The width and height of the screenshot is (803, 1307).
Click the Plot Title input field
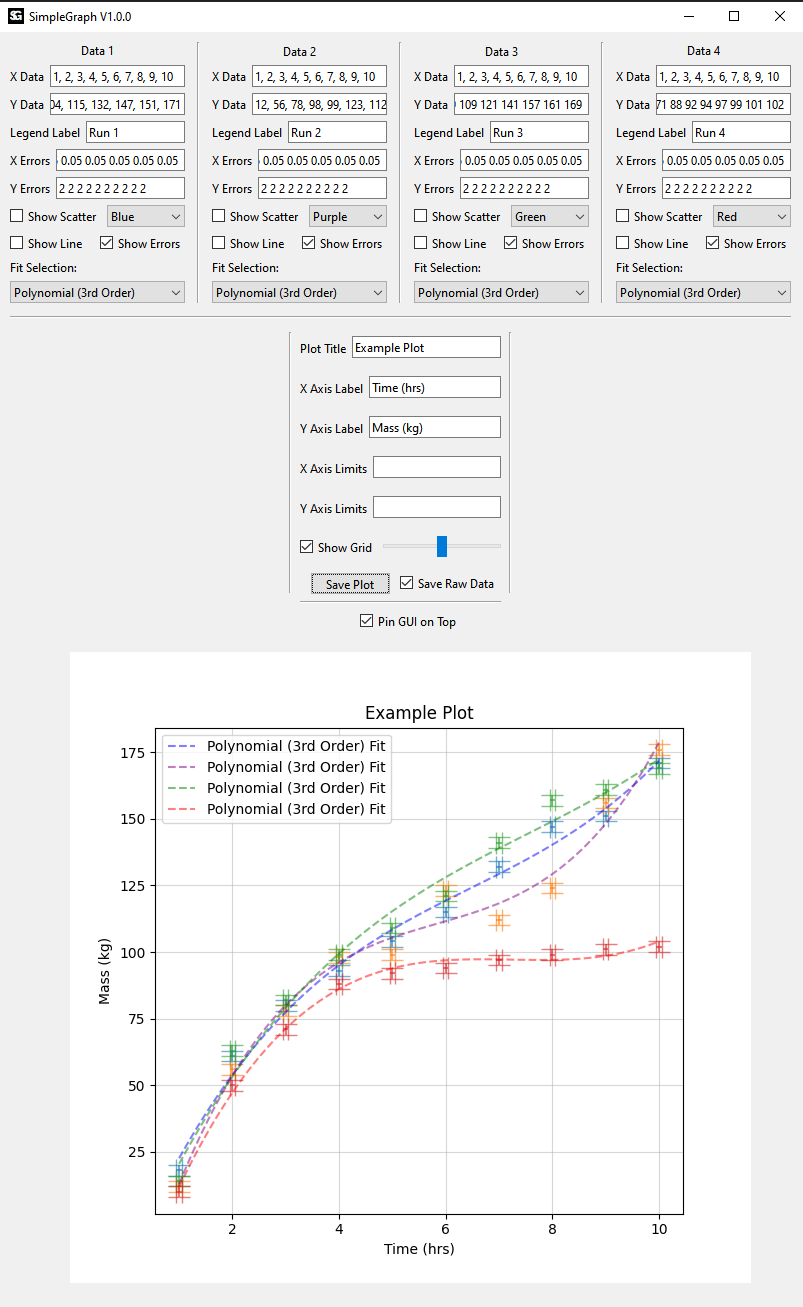pos(426,347)
